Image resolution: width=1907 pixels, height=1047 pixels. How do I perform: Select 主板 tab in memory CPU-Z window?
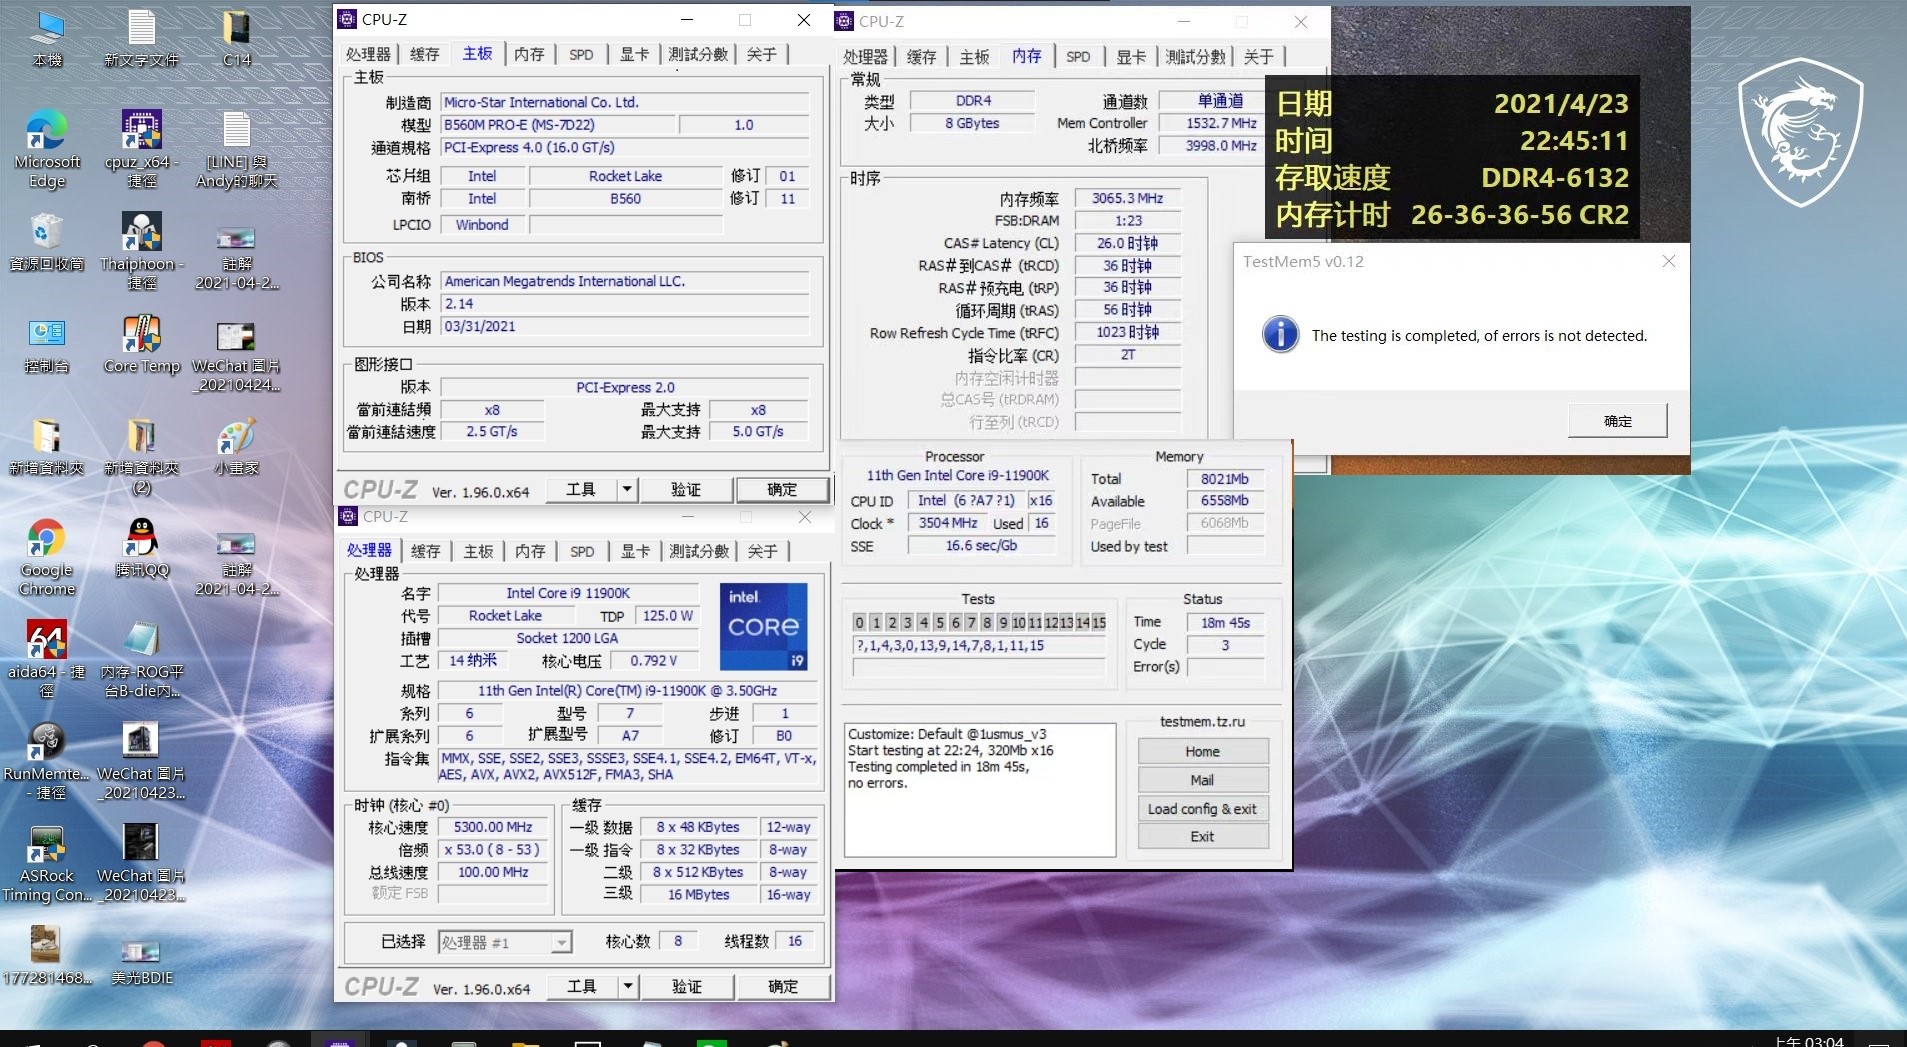(974, 57)
